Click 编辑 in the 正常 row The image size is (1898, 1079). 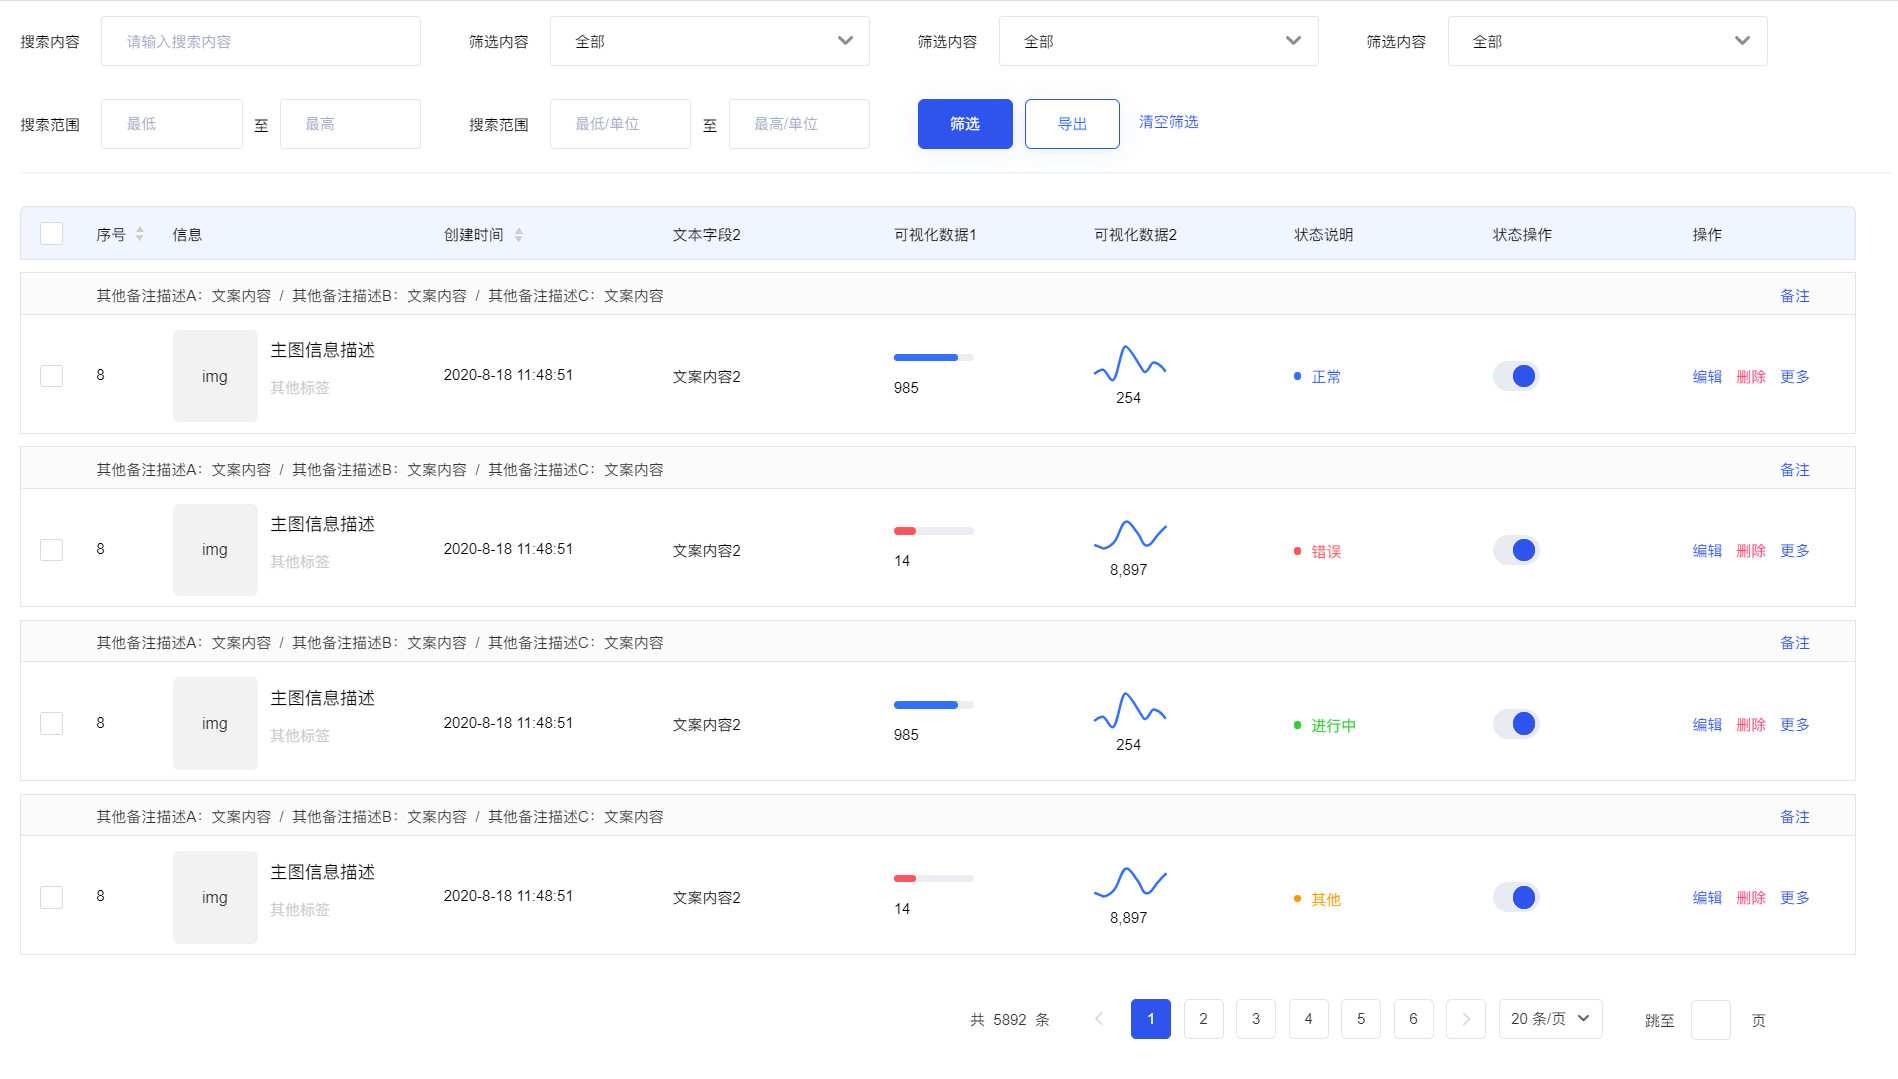(1707, 377)
